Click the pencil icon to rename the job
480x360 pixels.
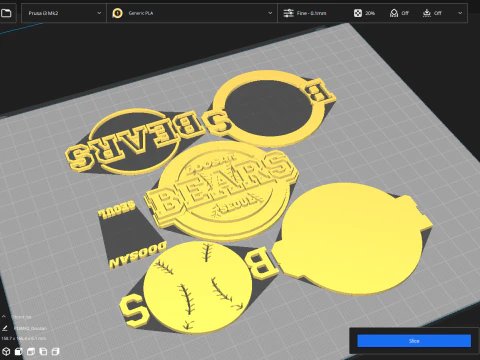pos(5,328)
